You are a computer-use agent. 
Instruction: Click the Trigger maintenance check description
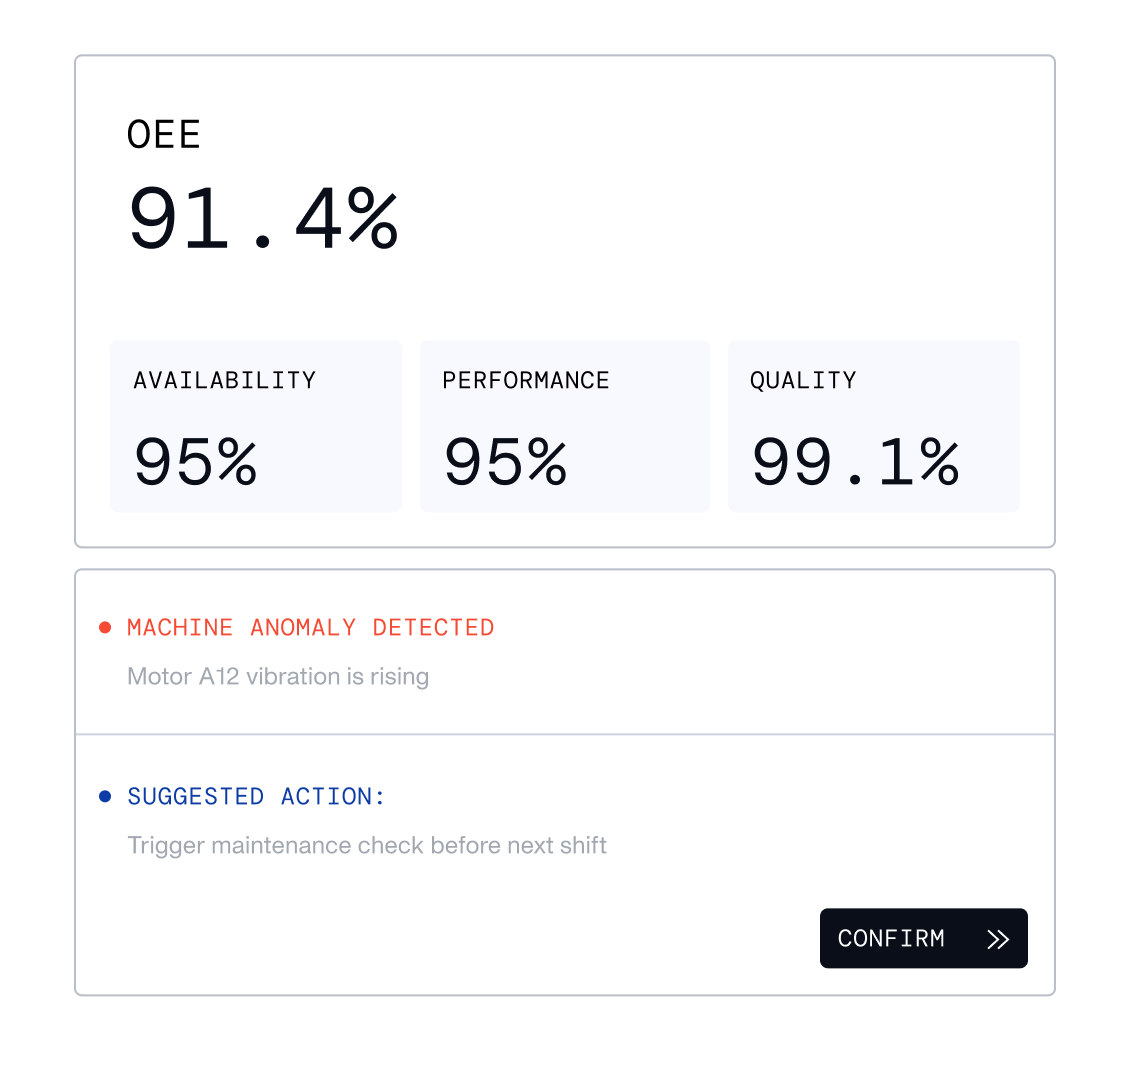coord(367,846)
